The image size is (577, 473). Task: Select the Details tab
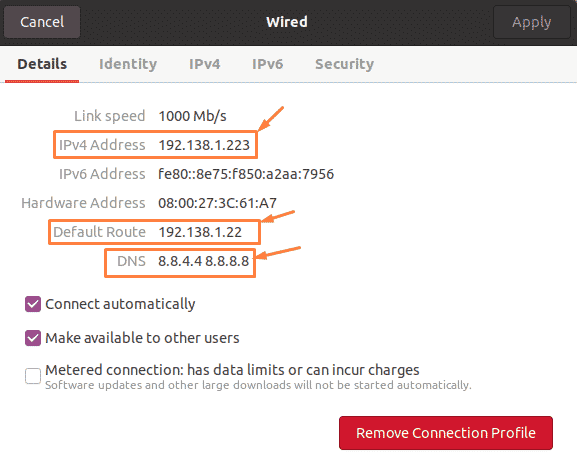tap(42, 64)
